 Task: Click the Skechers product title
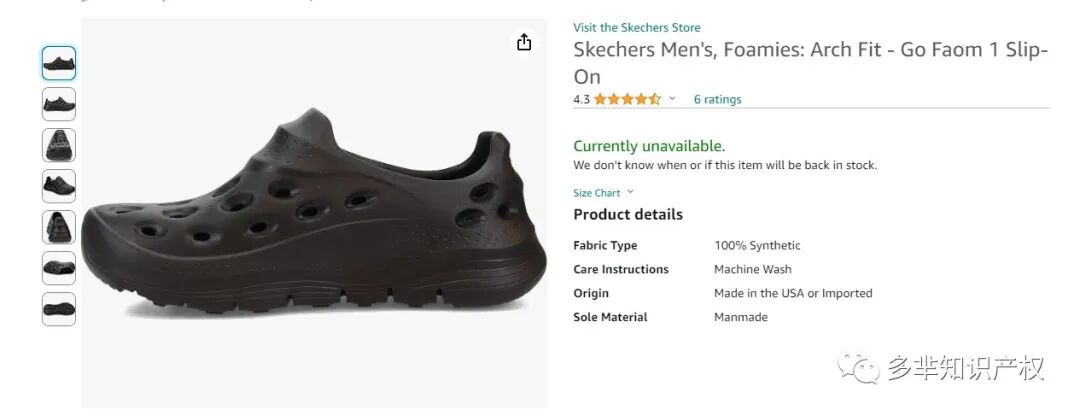tap(811, 63)
